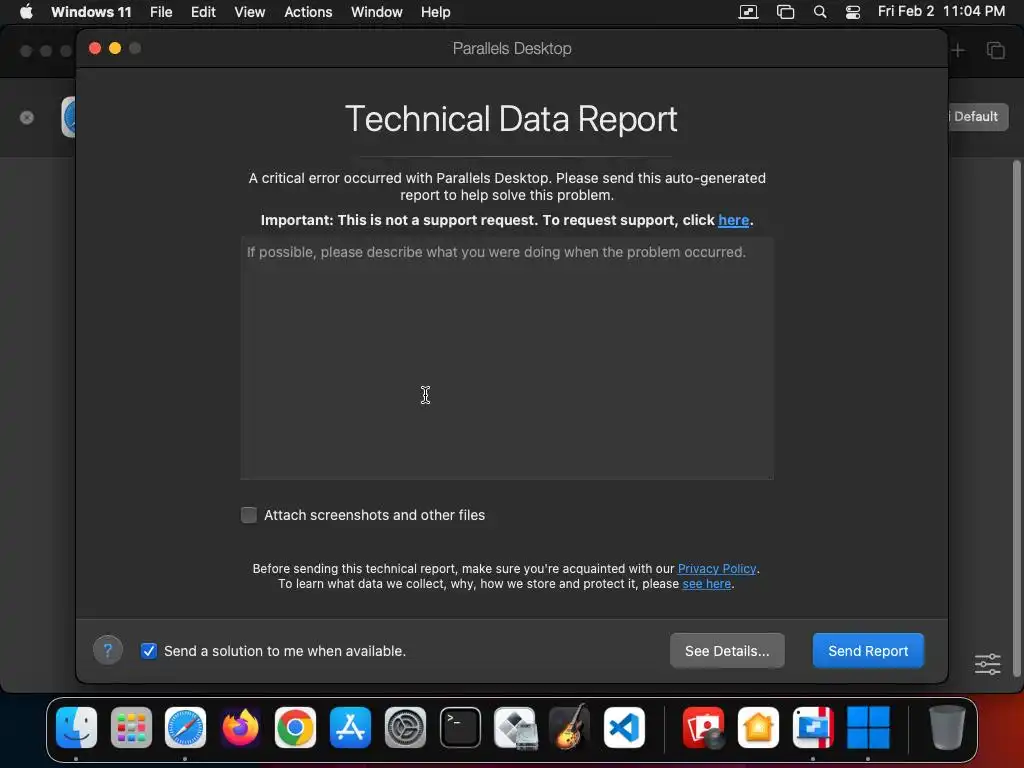Click the Parallels menu bar status icon
This screenshot has height=768, width=1024.
coord(748,12)
